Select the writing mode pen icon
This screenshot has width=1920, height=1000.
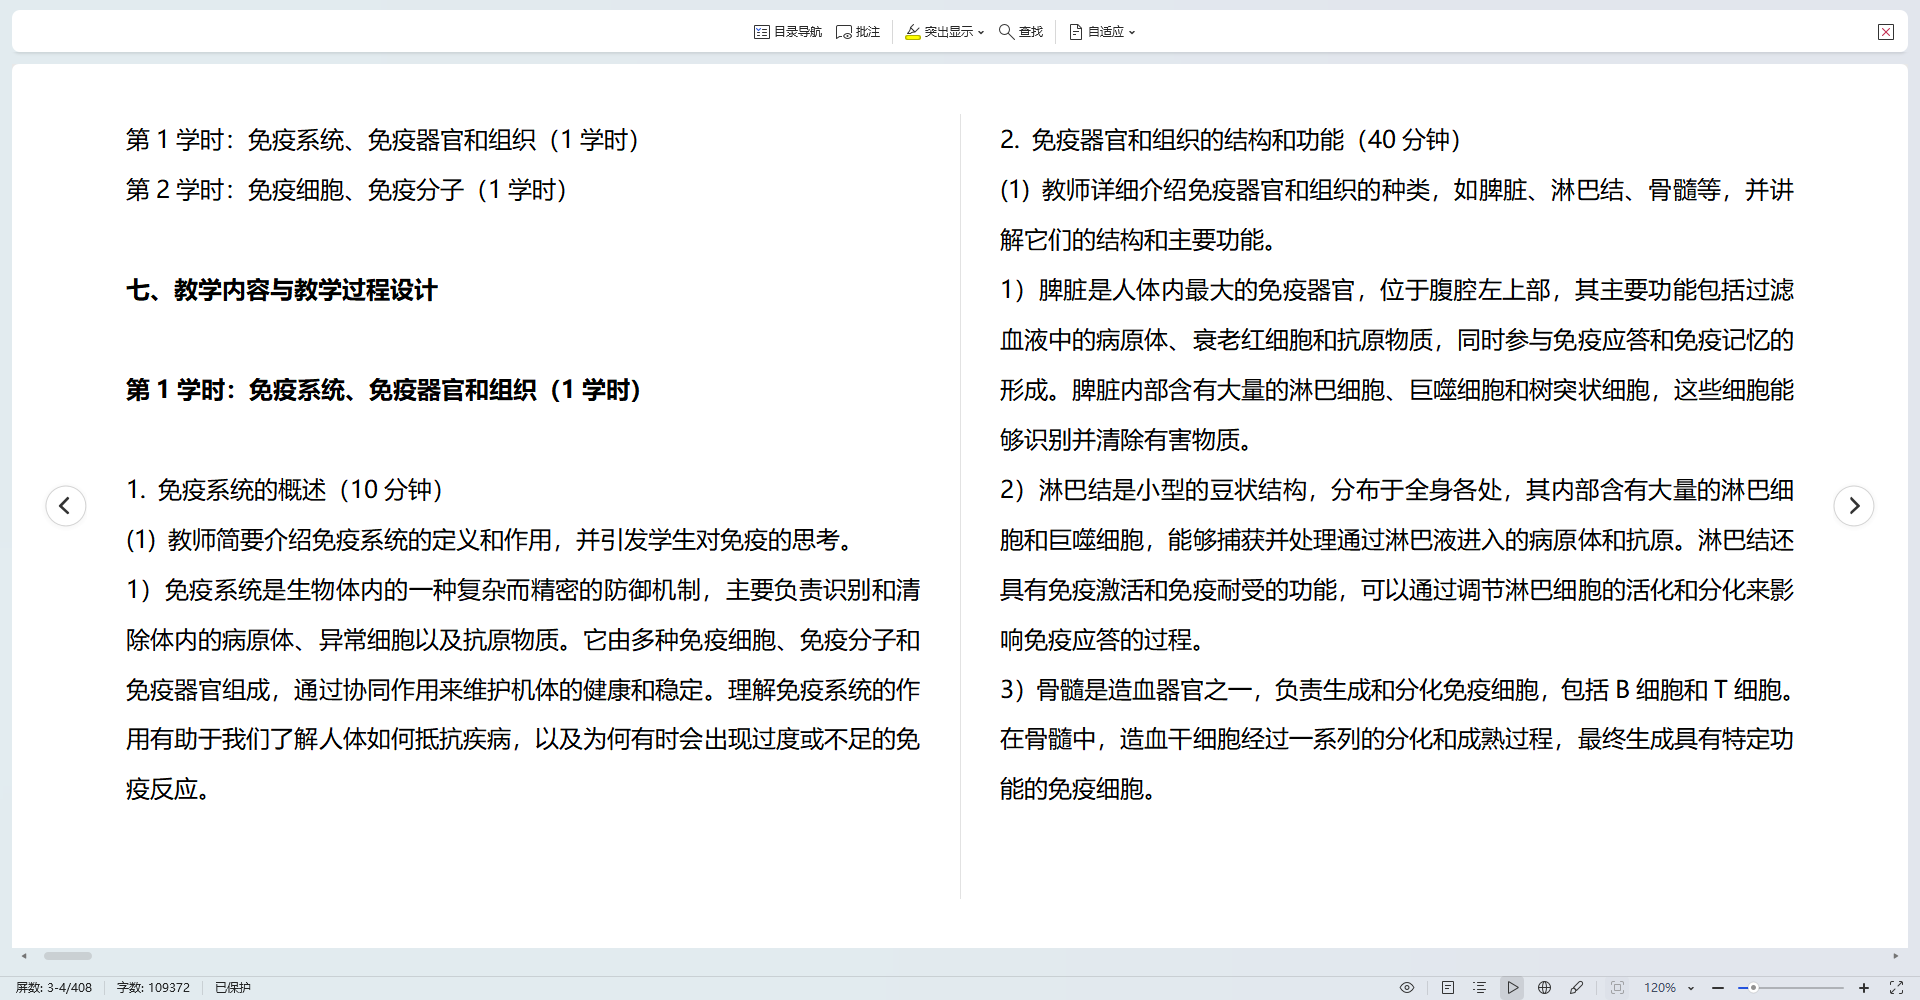click(x=1576, y=988)
